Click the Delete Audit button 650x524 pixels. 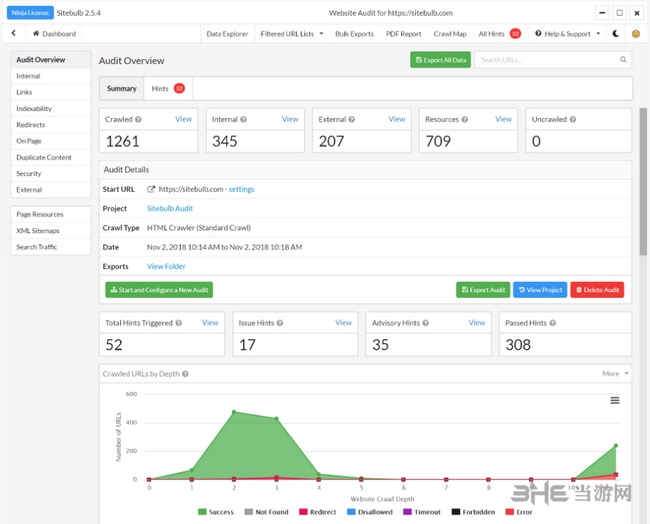(x=597, y=290)
